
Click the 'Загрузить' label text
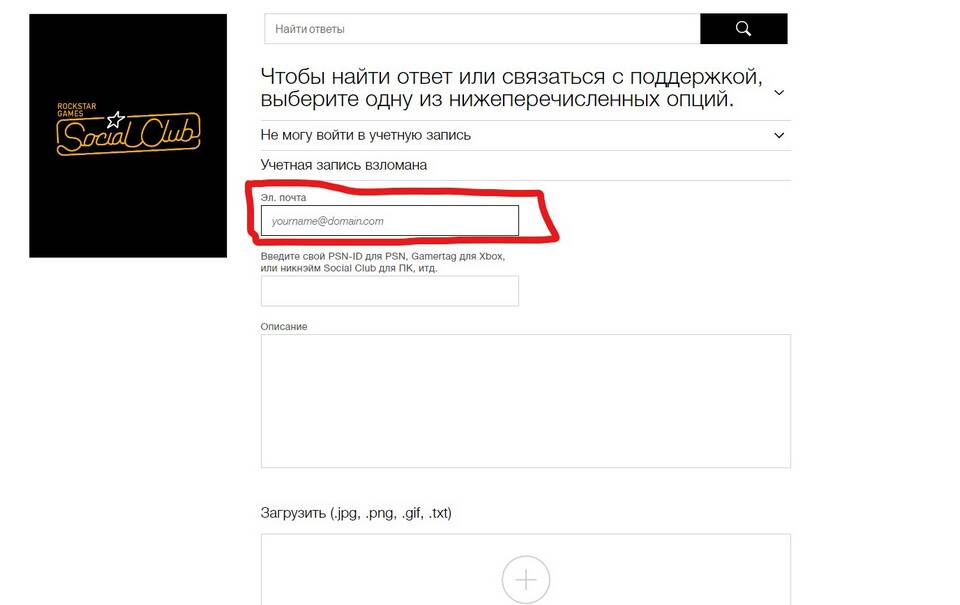coord(356,513)
